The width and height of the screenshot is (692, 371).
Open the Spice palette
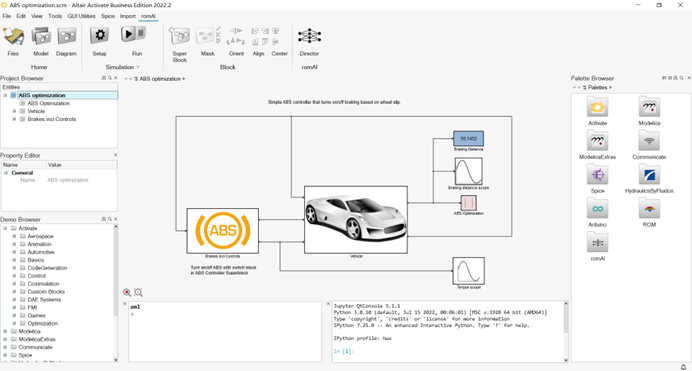(598, 175)
